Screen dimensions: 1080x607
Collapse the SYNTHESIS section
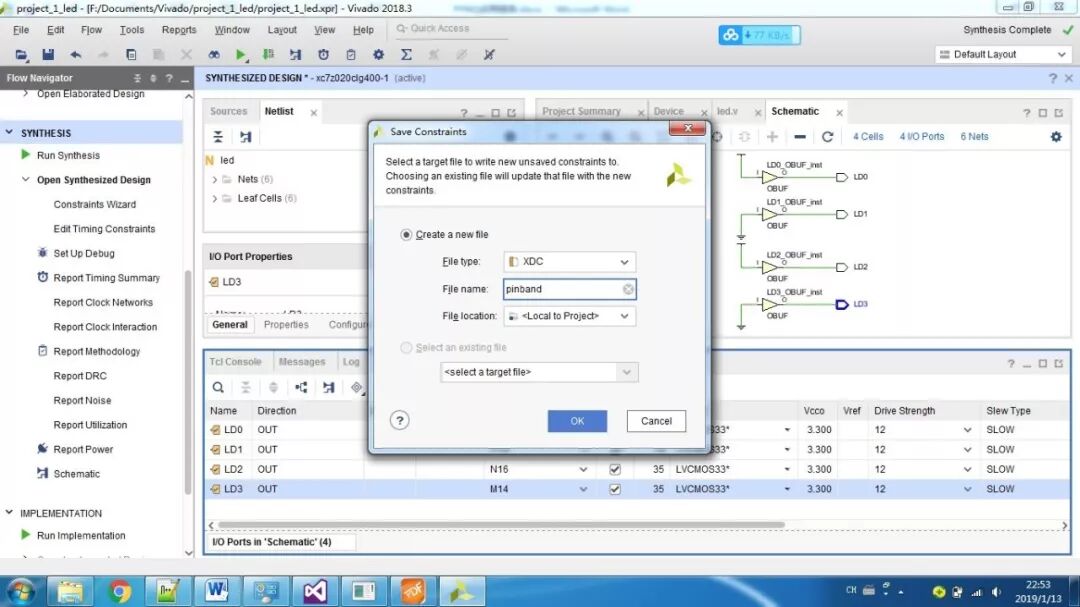click(x=10, y=132)
